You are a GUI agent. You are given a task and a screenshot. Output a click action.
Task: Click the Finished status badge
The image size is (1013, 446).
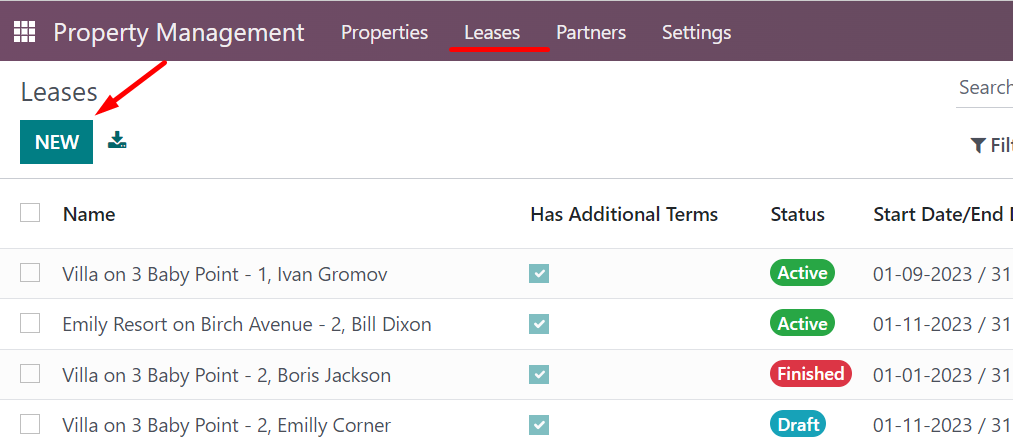pyautogui.click(x=811, y=374)
